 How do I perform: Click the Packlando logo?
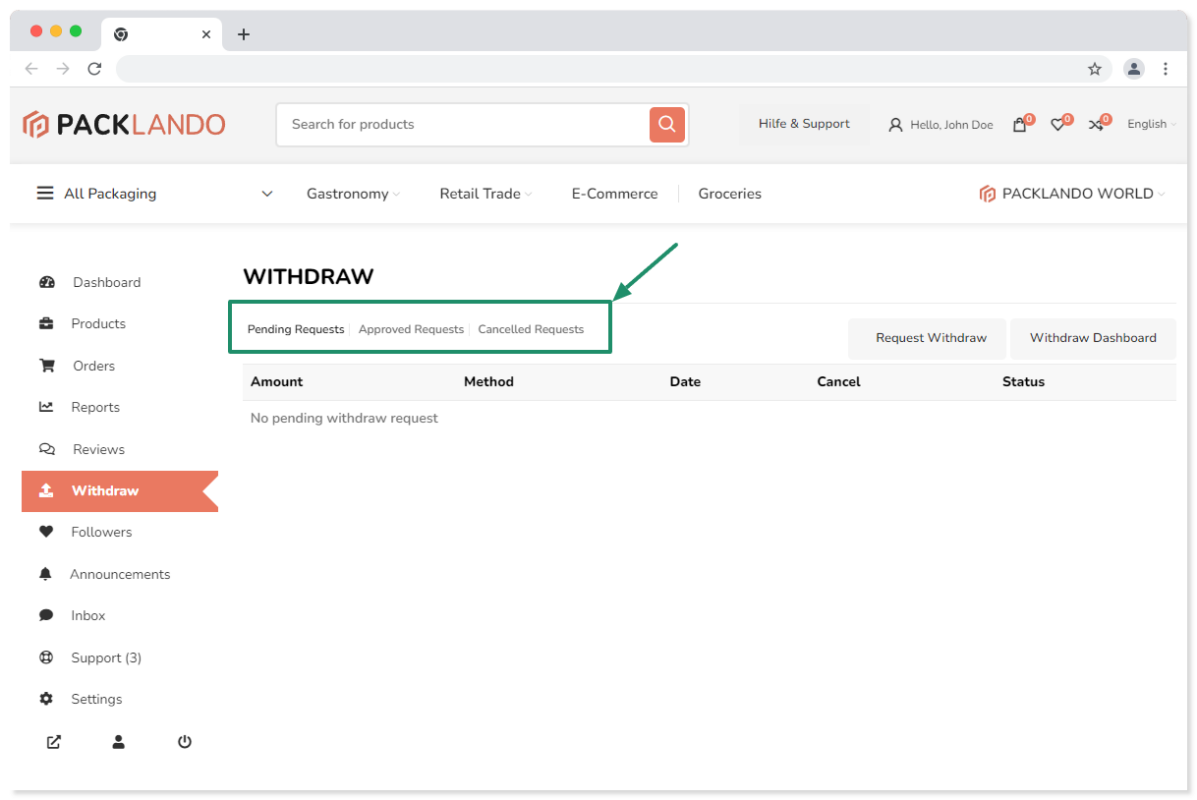124,124
